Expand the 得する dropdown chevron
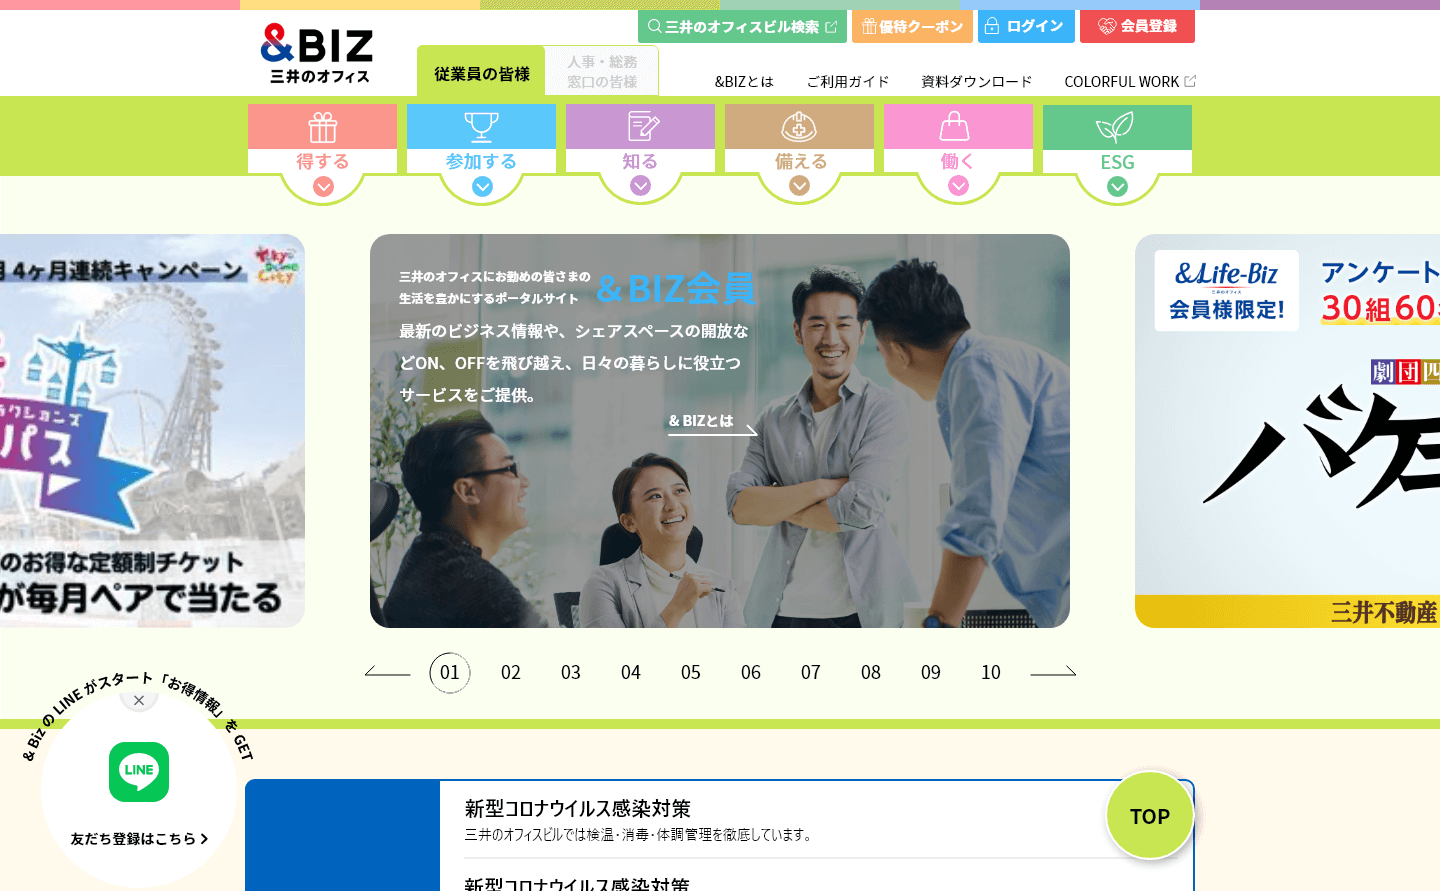The height and width of the screenshot is (891, 1440). 323,186
